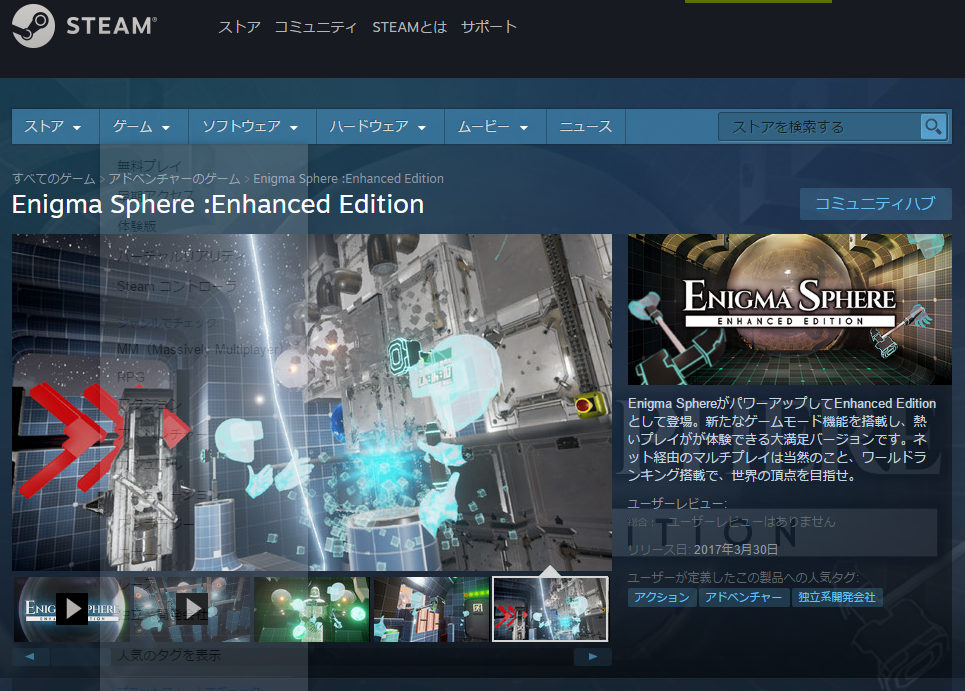
Task: Play the first Enigma Sphere trailer thumbnail
Action: point(72,609)
